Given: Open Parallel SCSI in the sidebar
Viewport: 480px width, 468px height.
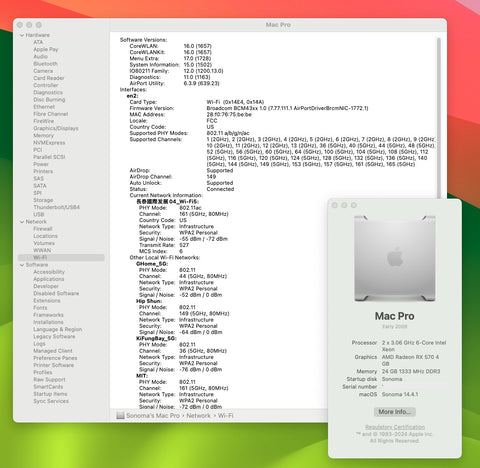Looking at the screenshot, I should [49, 157].
